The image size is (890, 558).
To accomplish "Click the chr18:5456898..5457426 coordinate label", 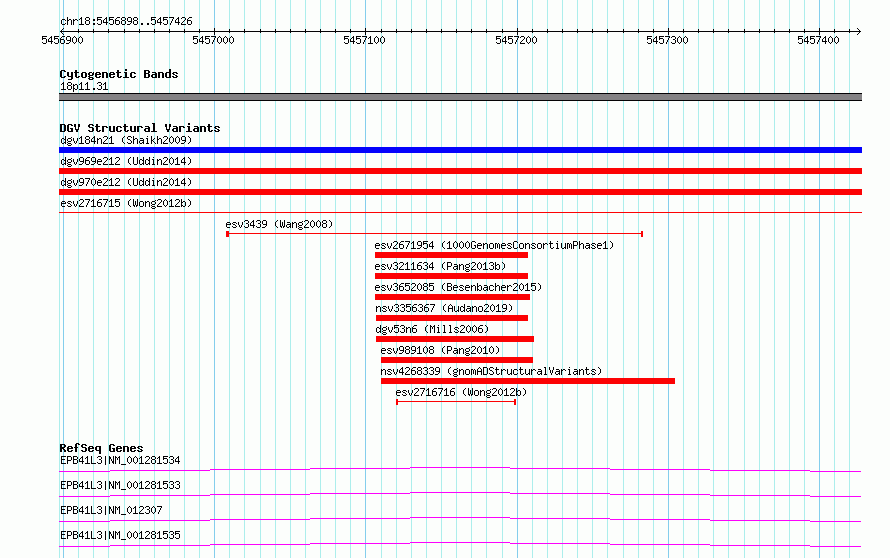I will coord(126,21).
